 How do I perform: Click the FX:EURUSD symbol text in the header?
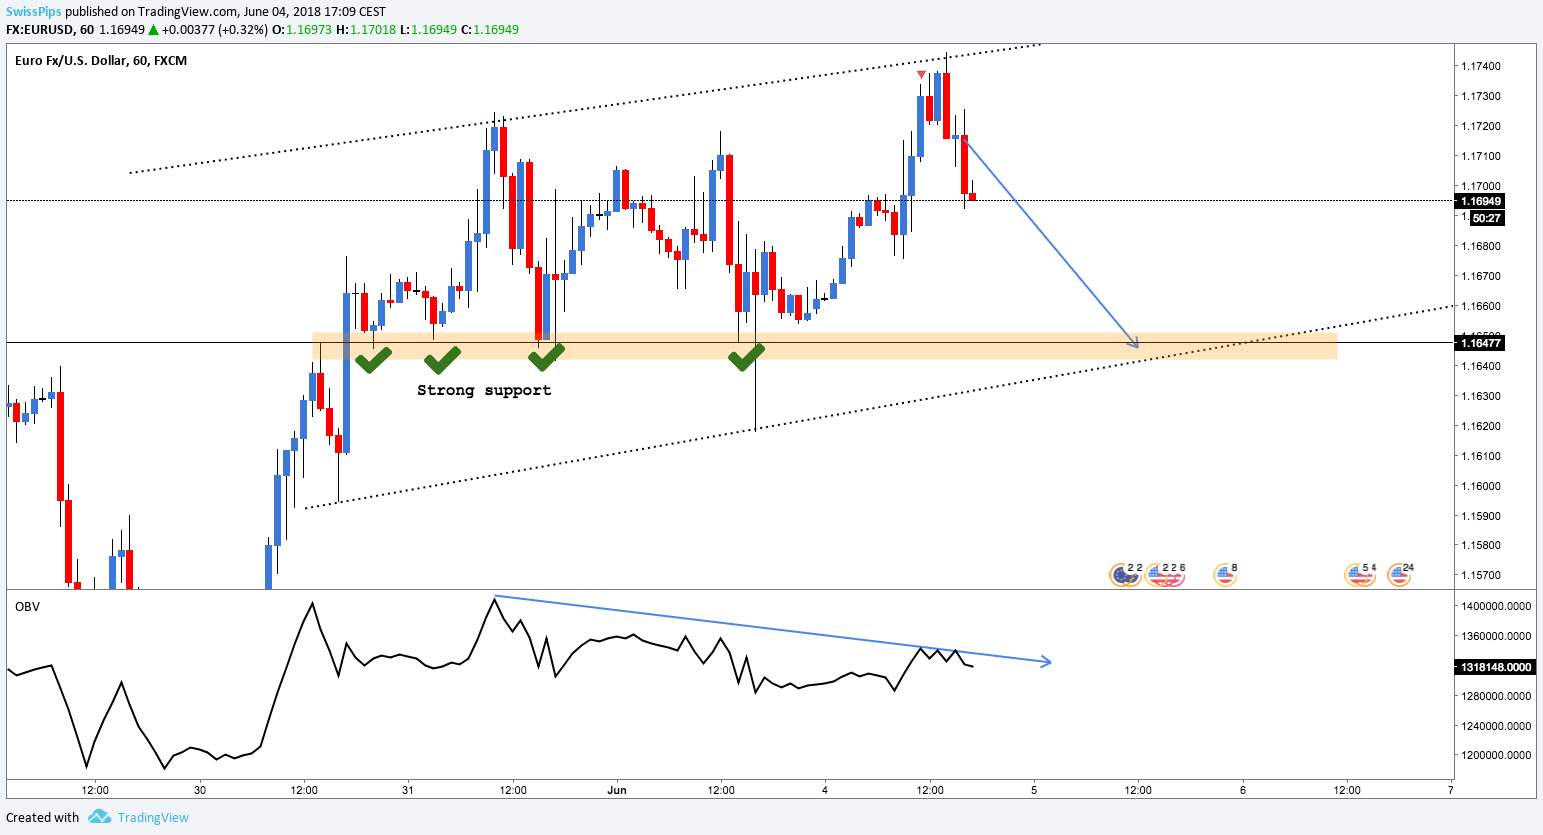coord(40,29)
